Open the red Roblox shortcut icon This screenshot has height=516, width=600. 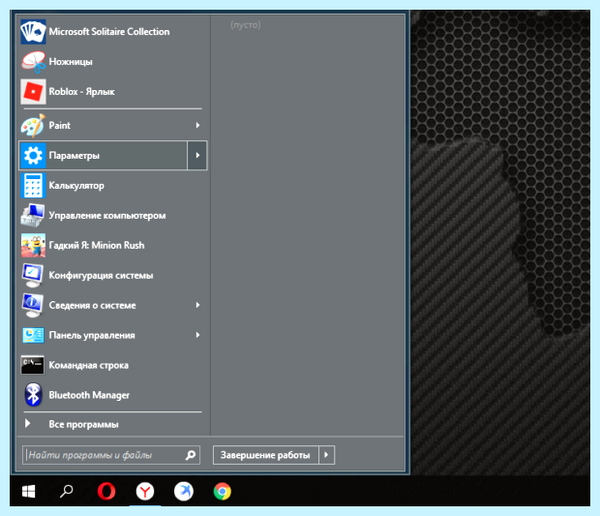point(33,92)
